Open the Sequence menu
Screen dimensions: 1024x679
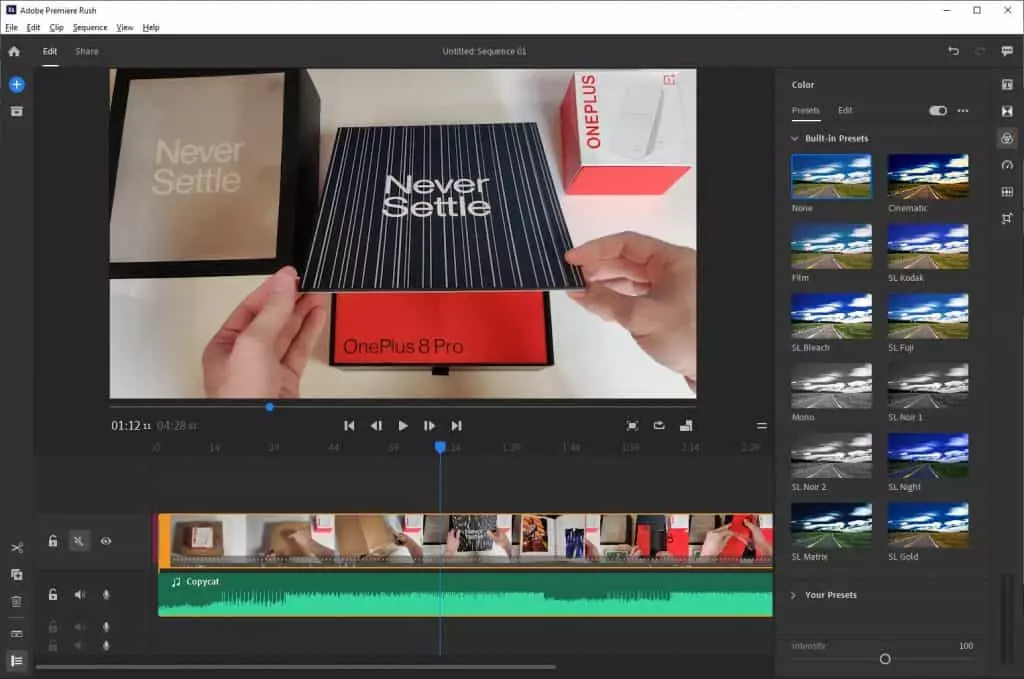click(x=90, y=27)
